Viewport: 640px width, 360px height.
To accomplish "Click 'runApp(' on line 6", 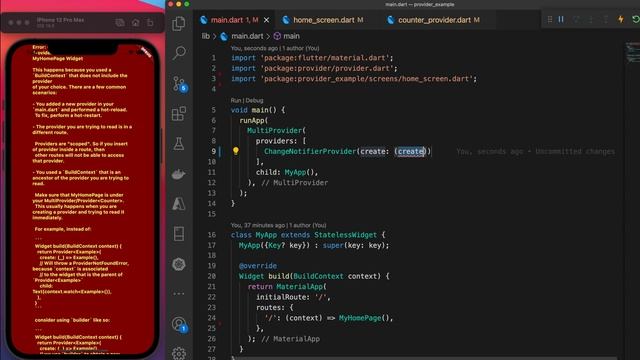I will 253,120.
